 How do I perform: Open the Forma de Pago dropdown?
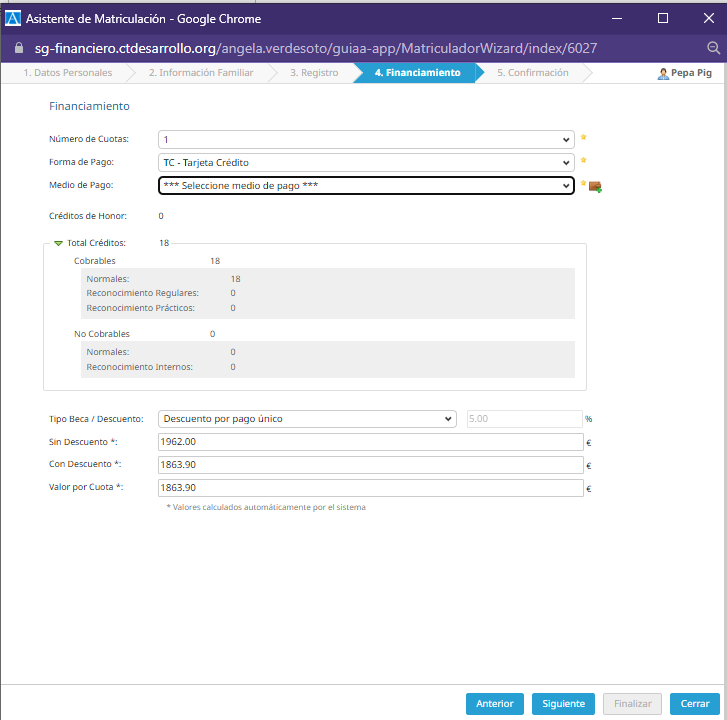pyautogui.click(x=366, y=162)
